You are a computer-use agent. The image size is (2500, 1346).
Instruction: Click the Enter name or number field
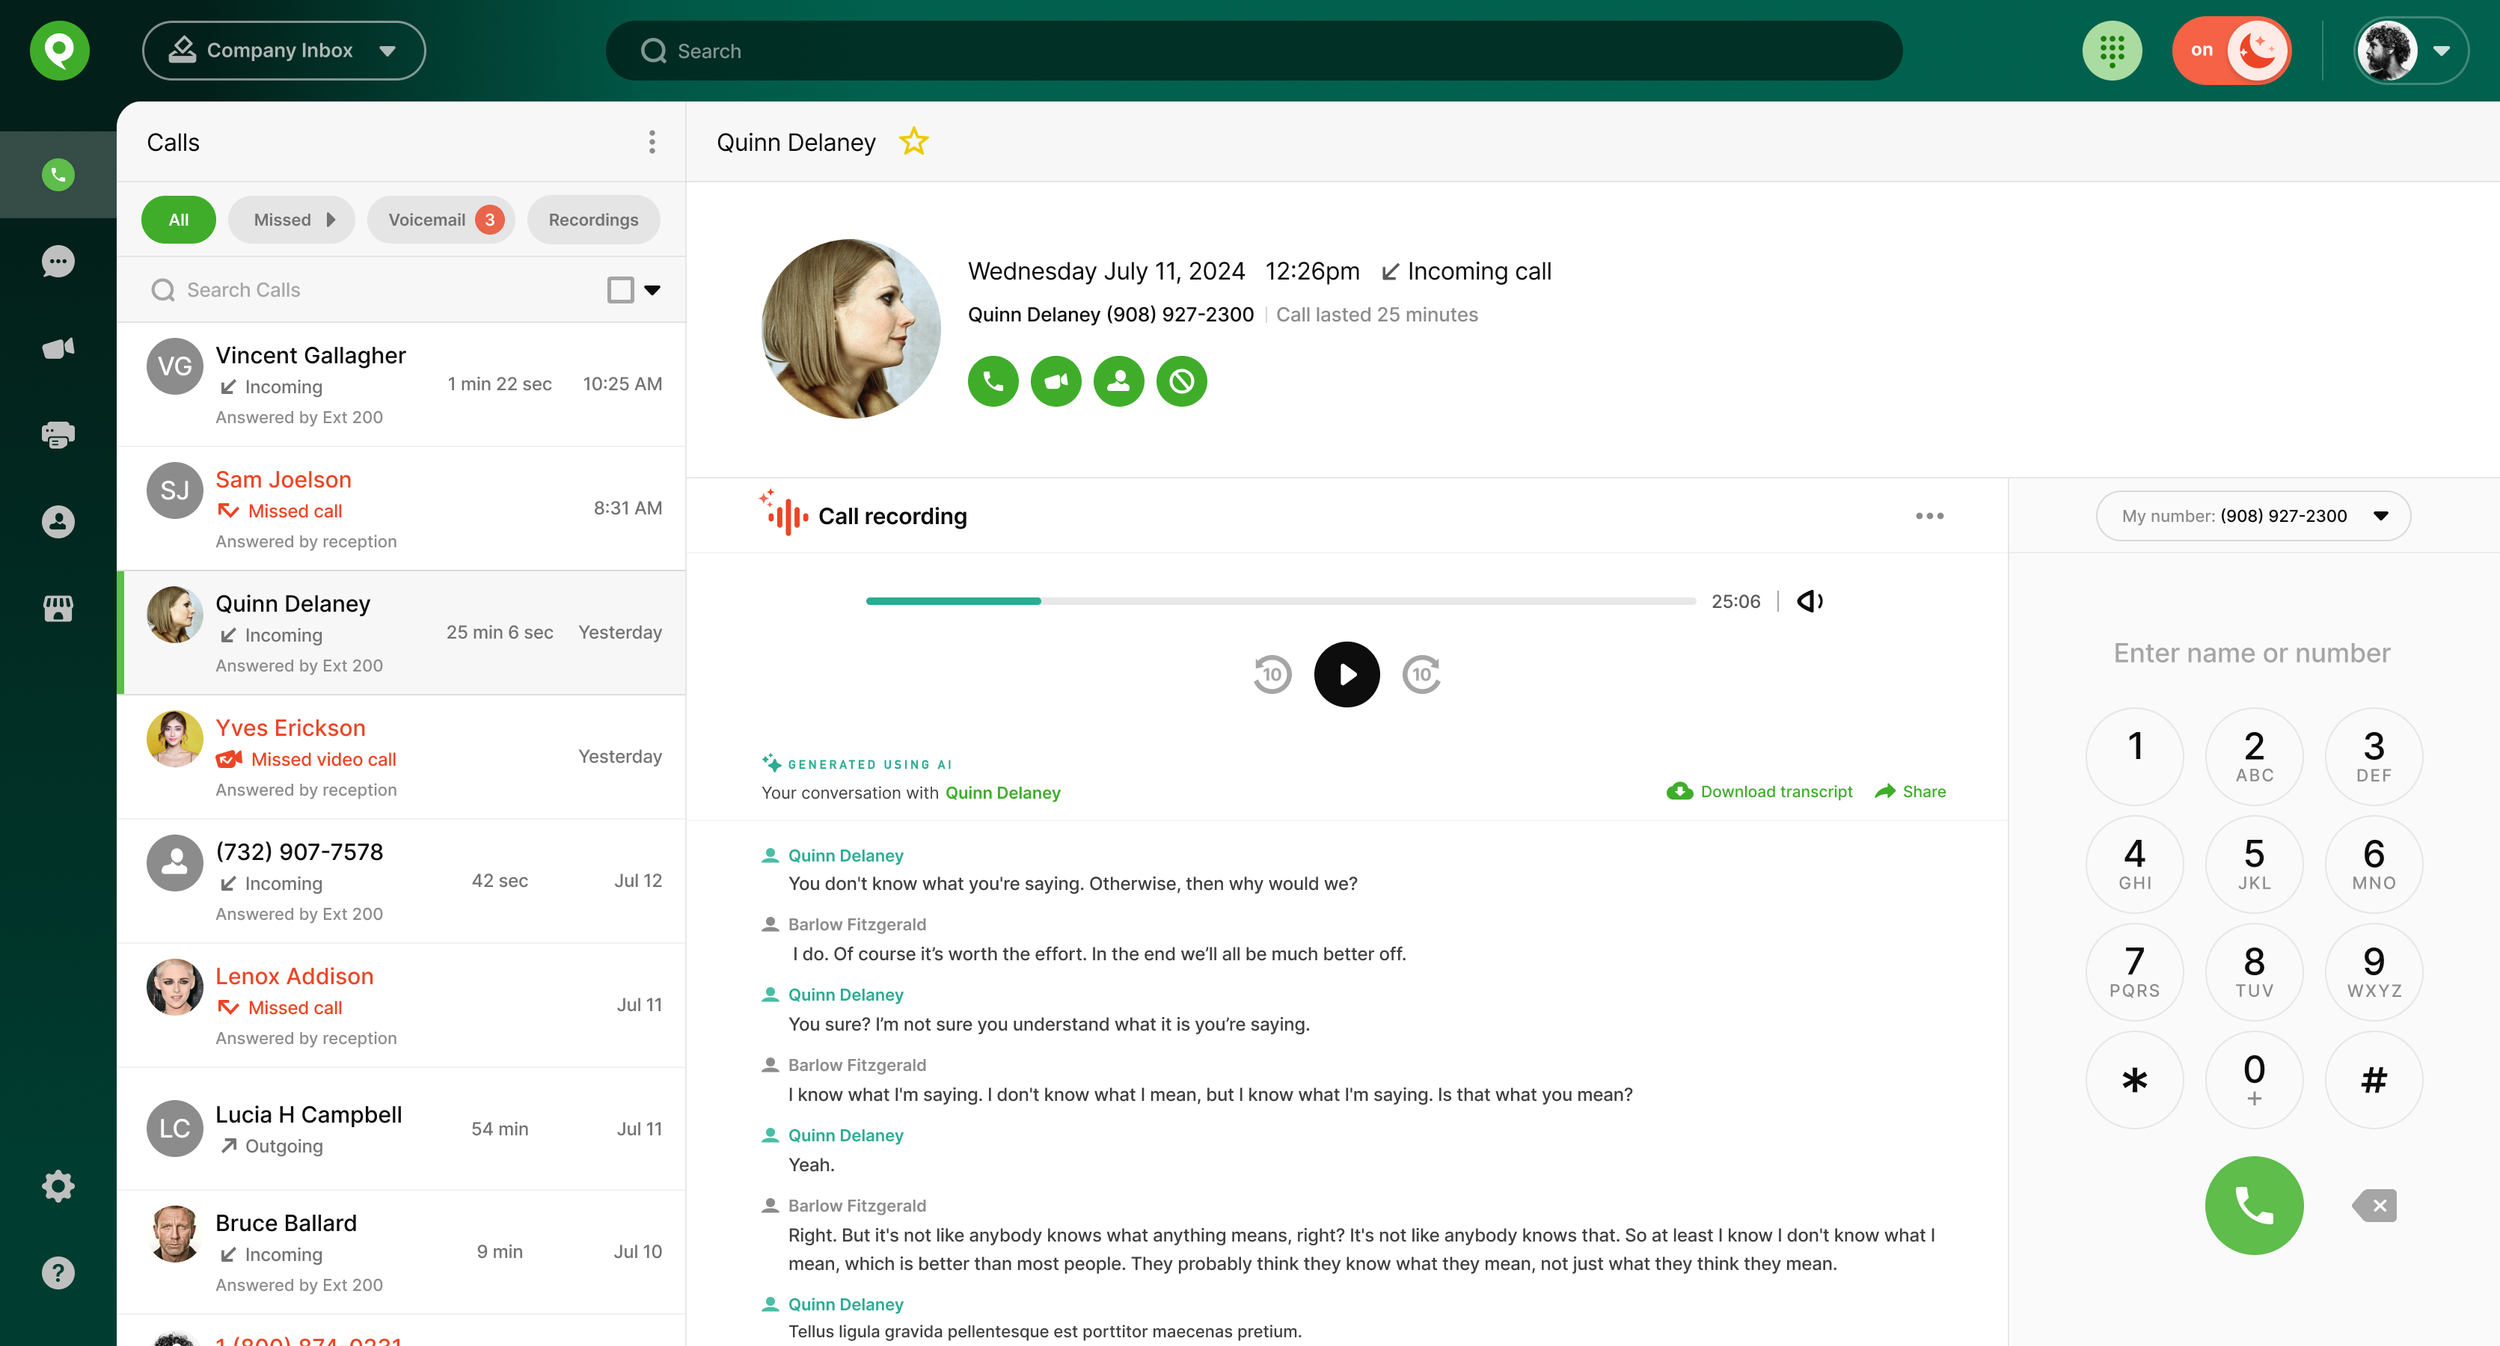2253,652
